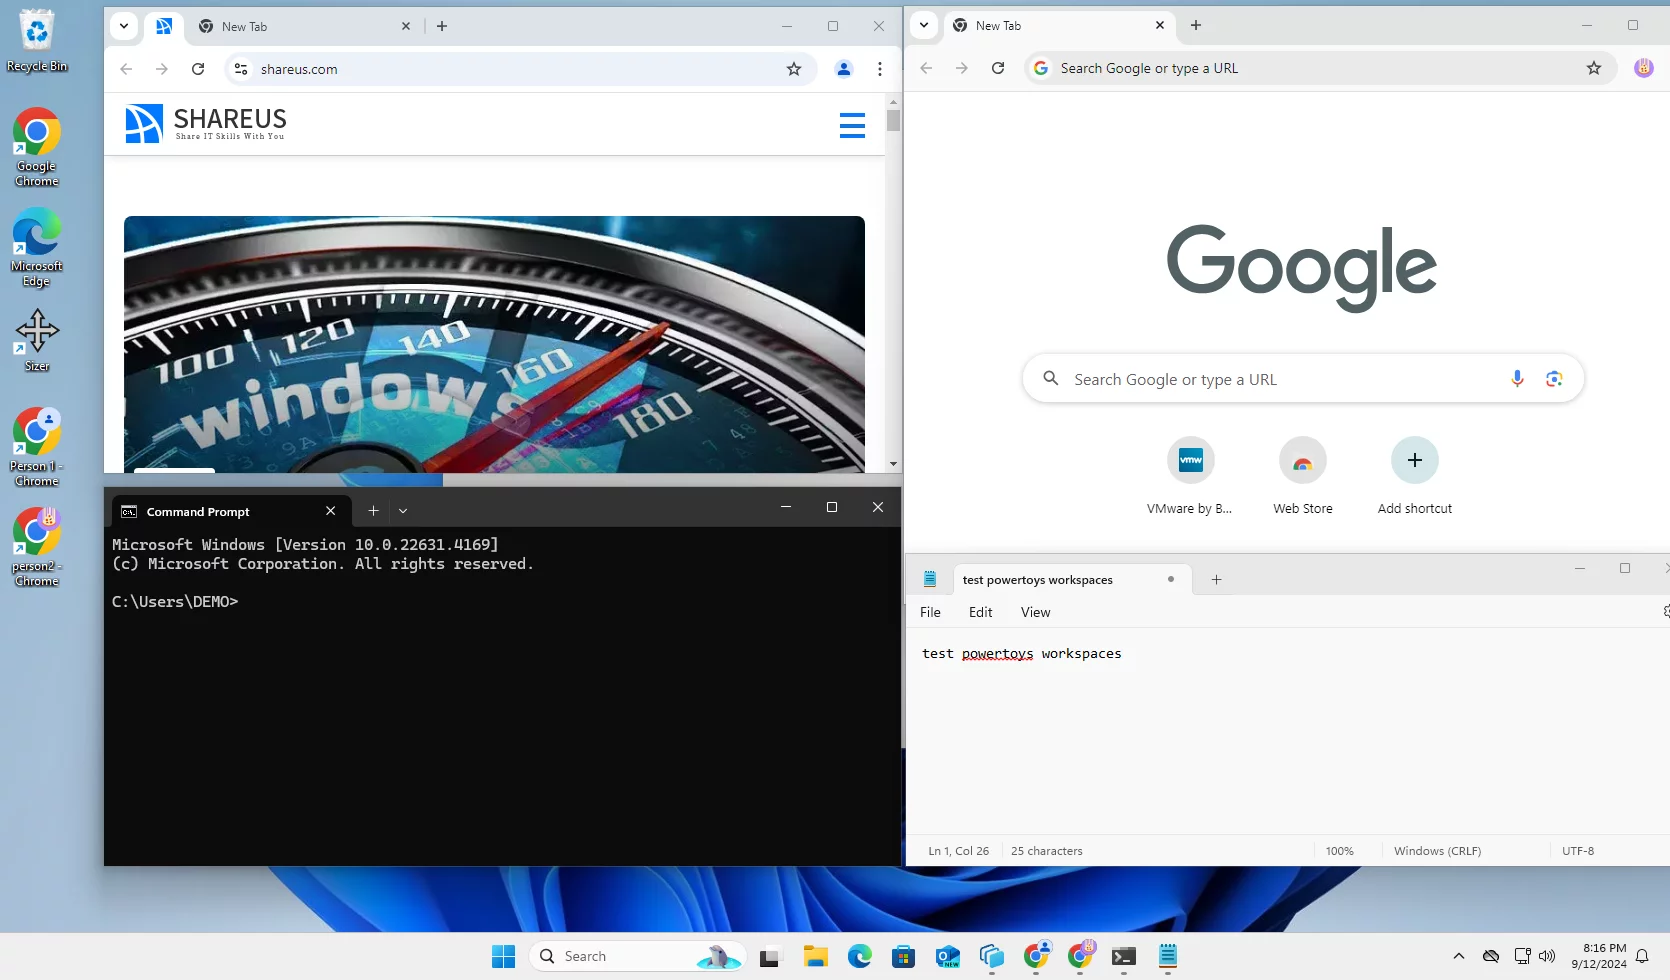Screen dimensions: 1670x980
Task: Open the three-dot menu in the left Chrome window
Action: pyautogui.click(x=880, y=69)
